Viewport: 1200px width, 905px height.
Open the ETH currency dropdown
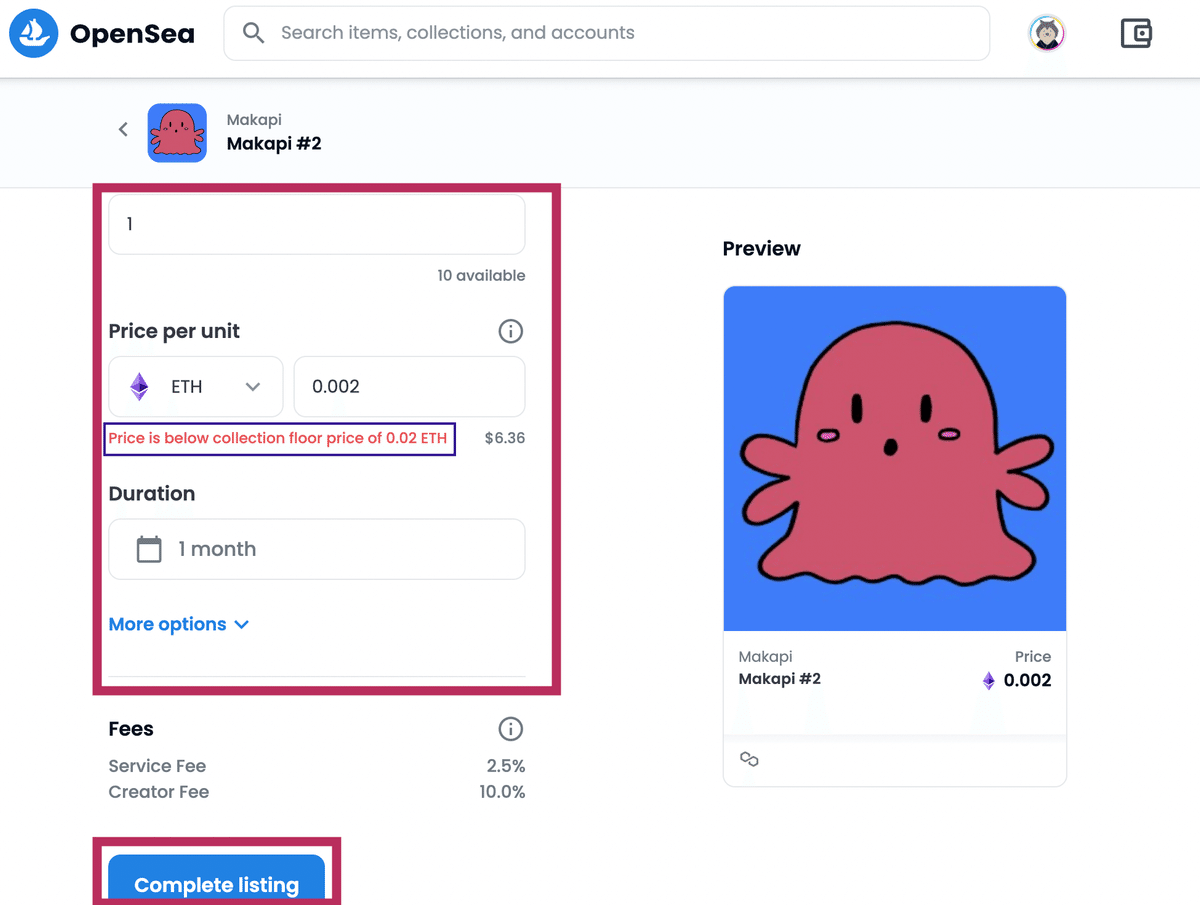point(196,387)
